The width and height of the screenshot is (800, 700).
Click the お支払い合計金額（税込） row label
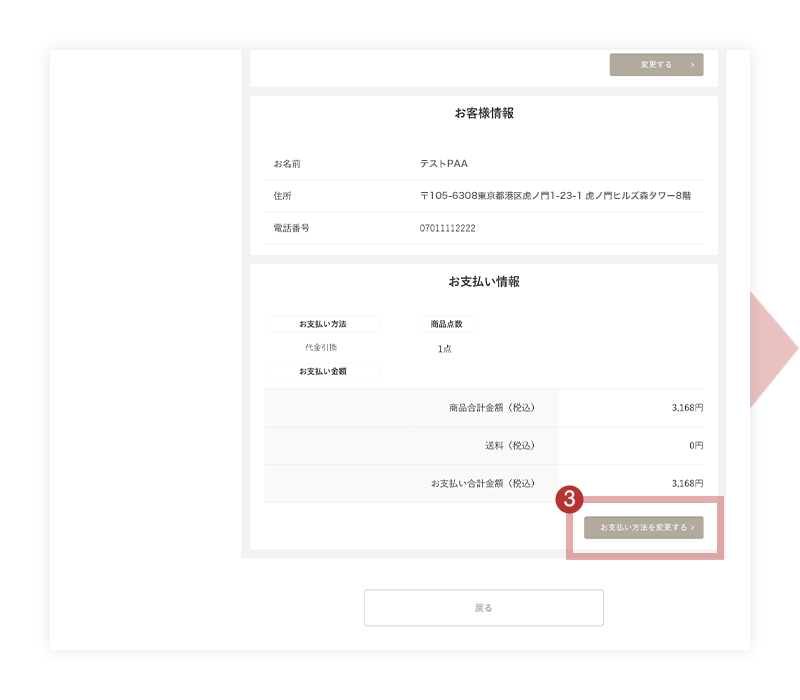484,483
